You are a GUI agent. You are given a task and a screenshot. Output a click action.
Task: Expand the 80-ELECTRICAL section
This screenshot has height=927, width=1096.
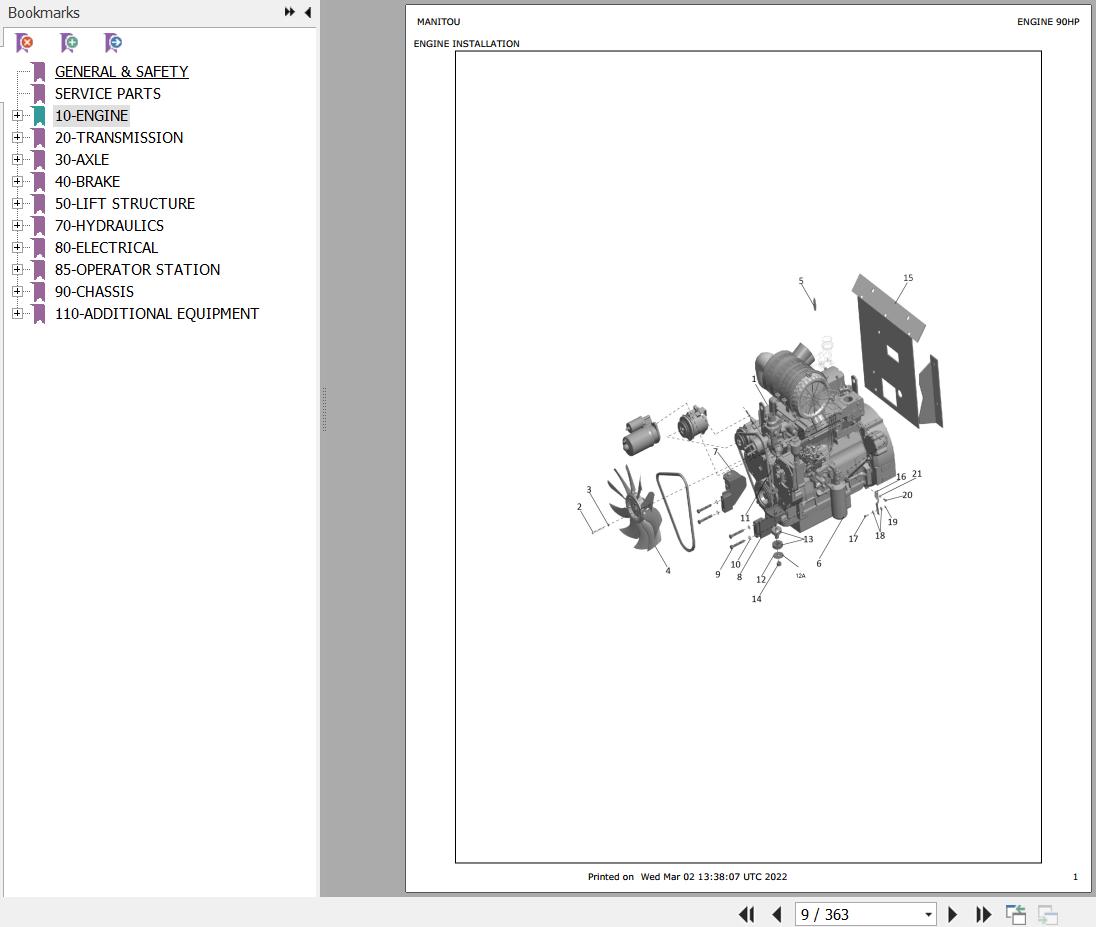coord(18,247)
